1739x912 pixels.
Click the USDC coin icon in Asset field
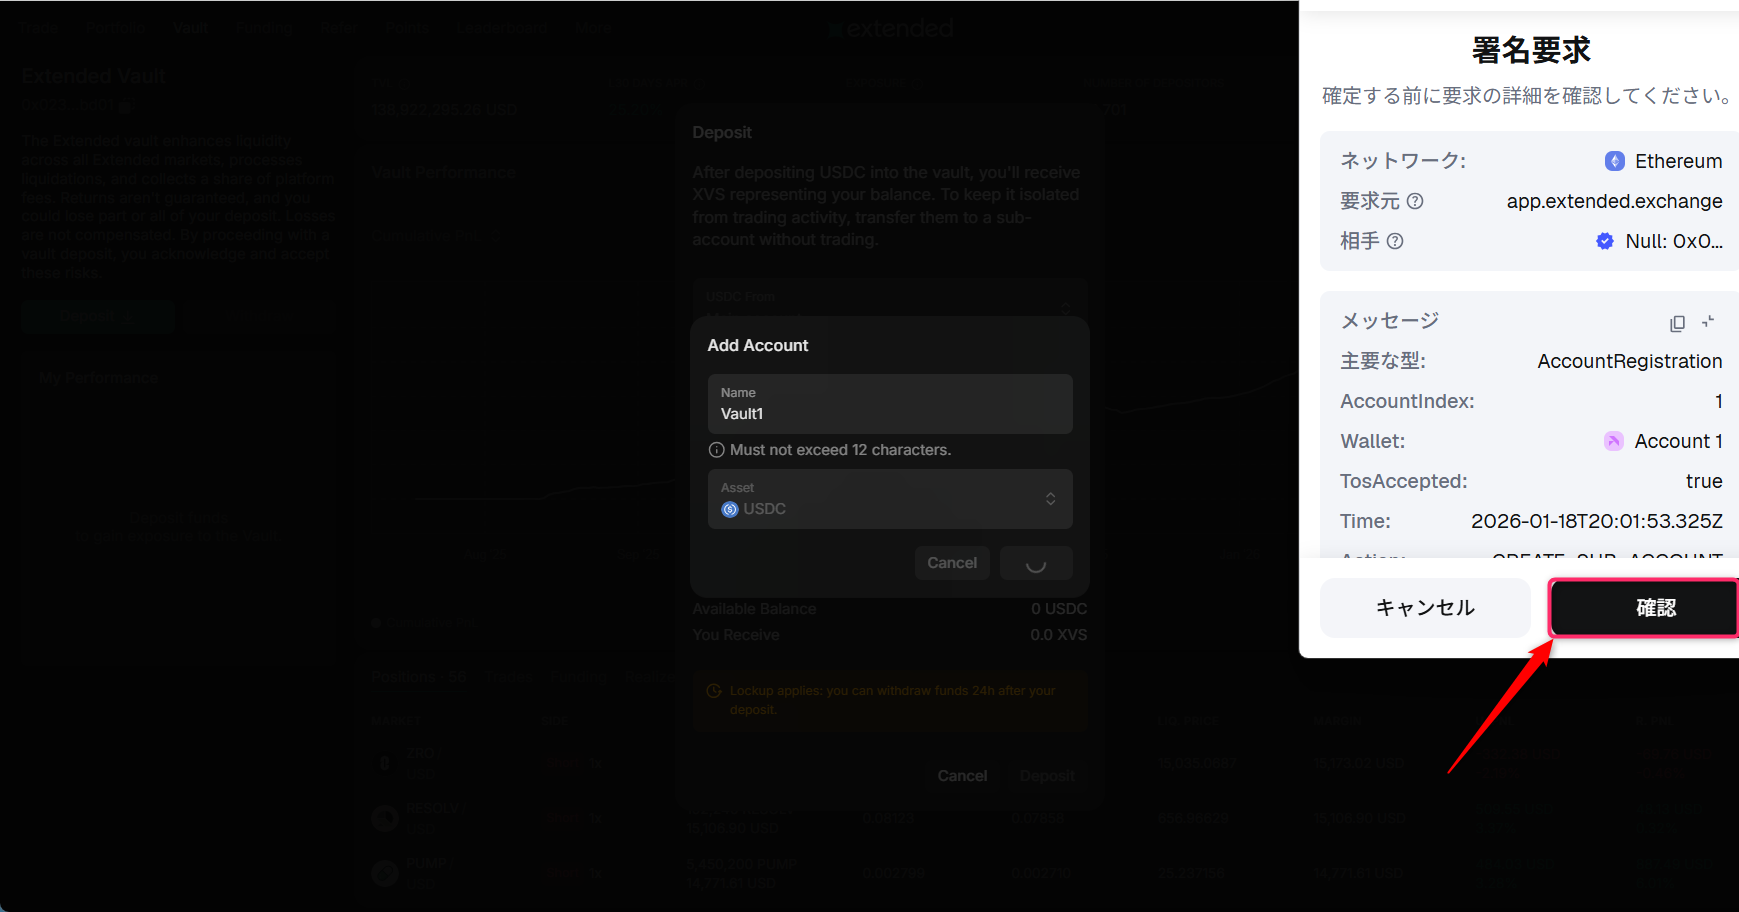coord(730,509)
